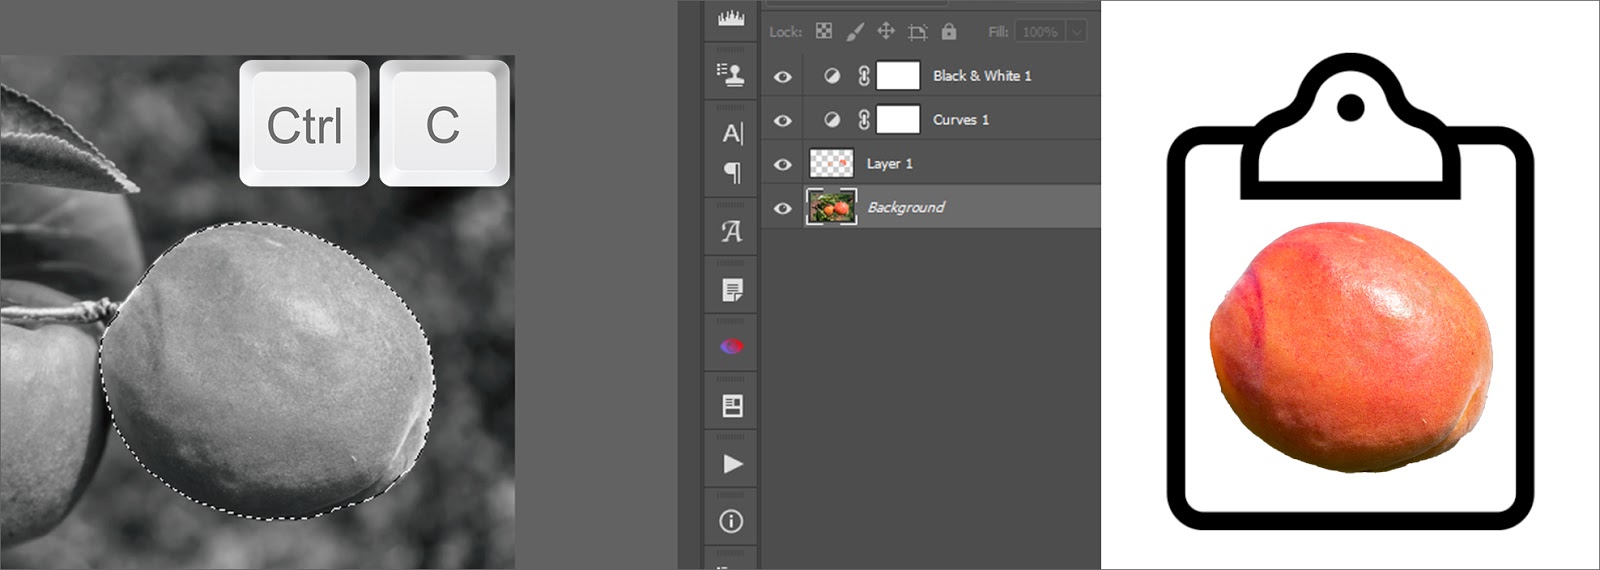
Task: Open the Histogram panel icon
Action: tap(731, 18)
